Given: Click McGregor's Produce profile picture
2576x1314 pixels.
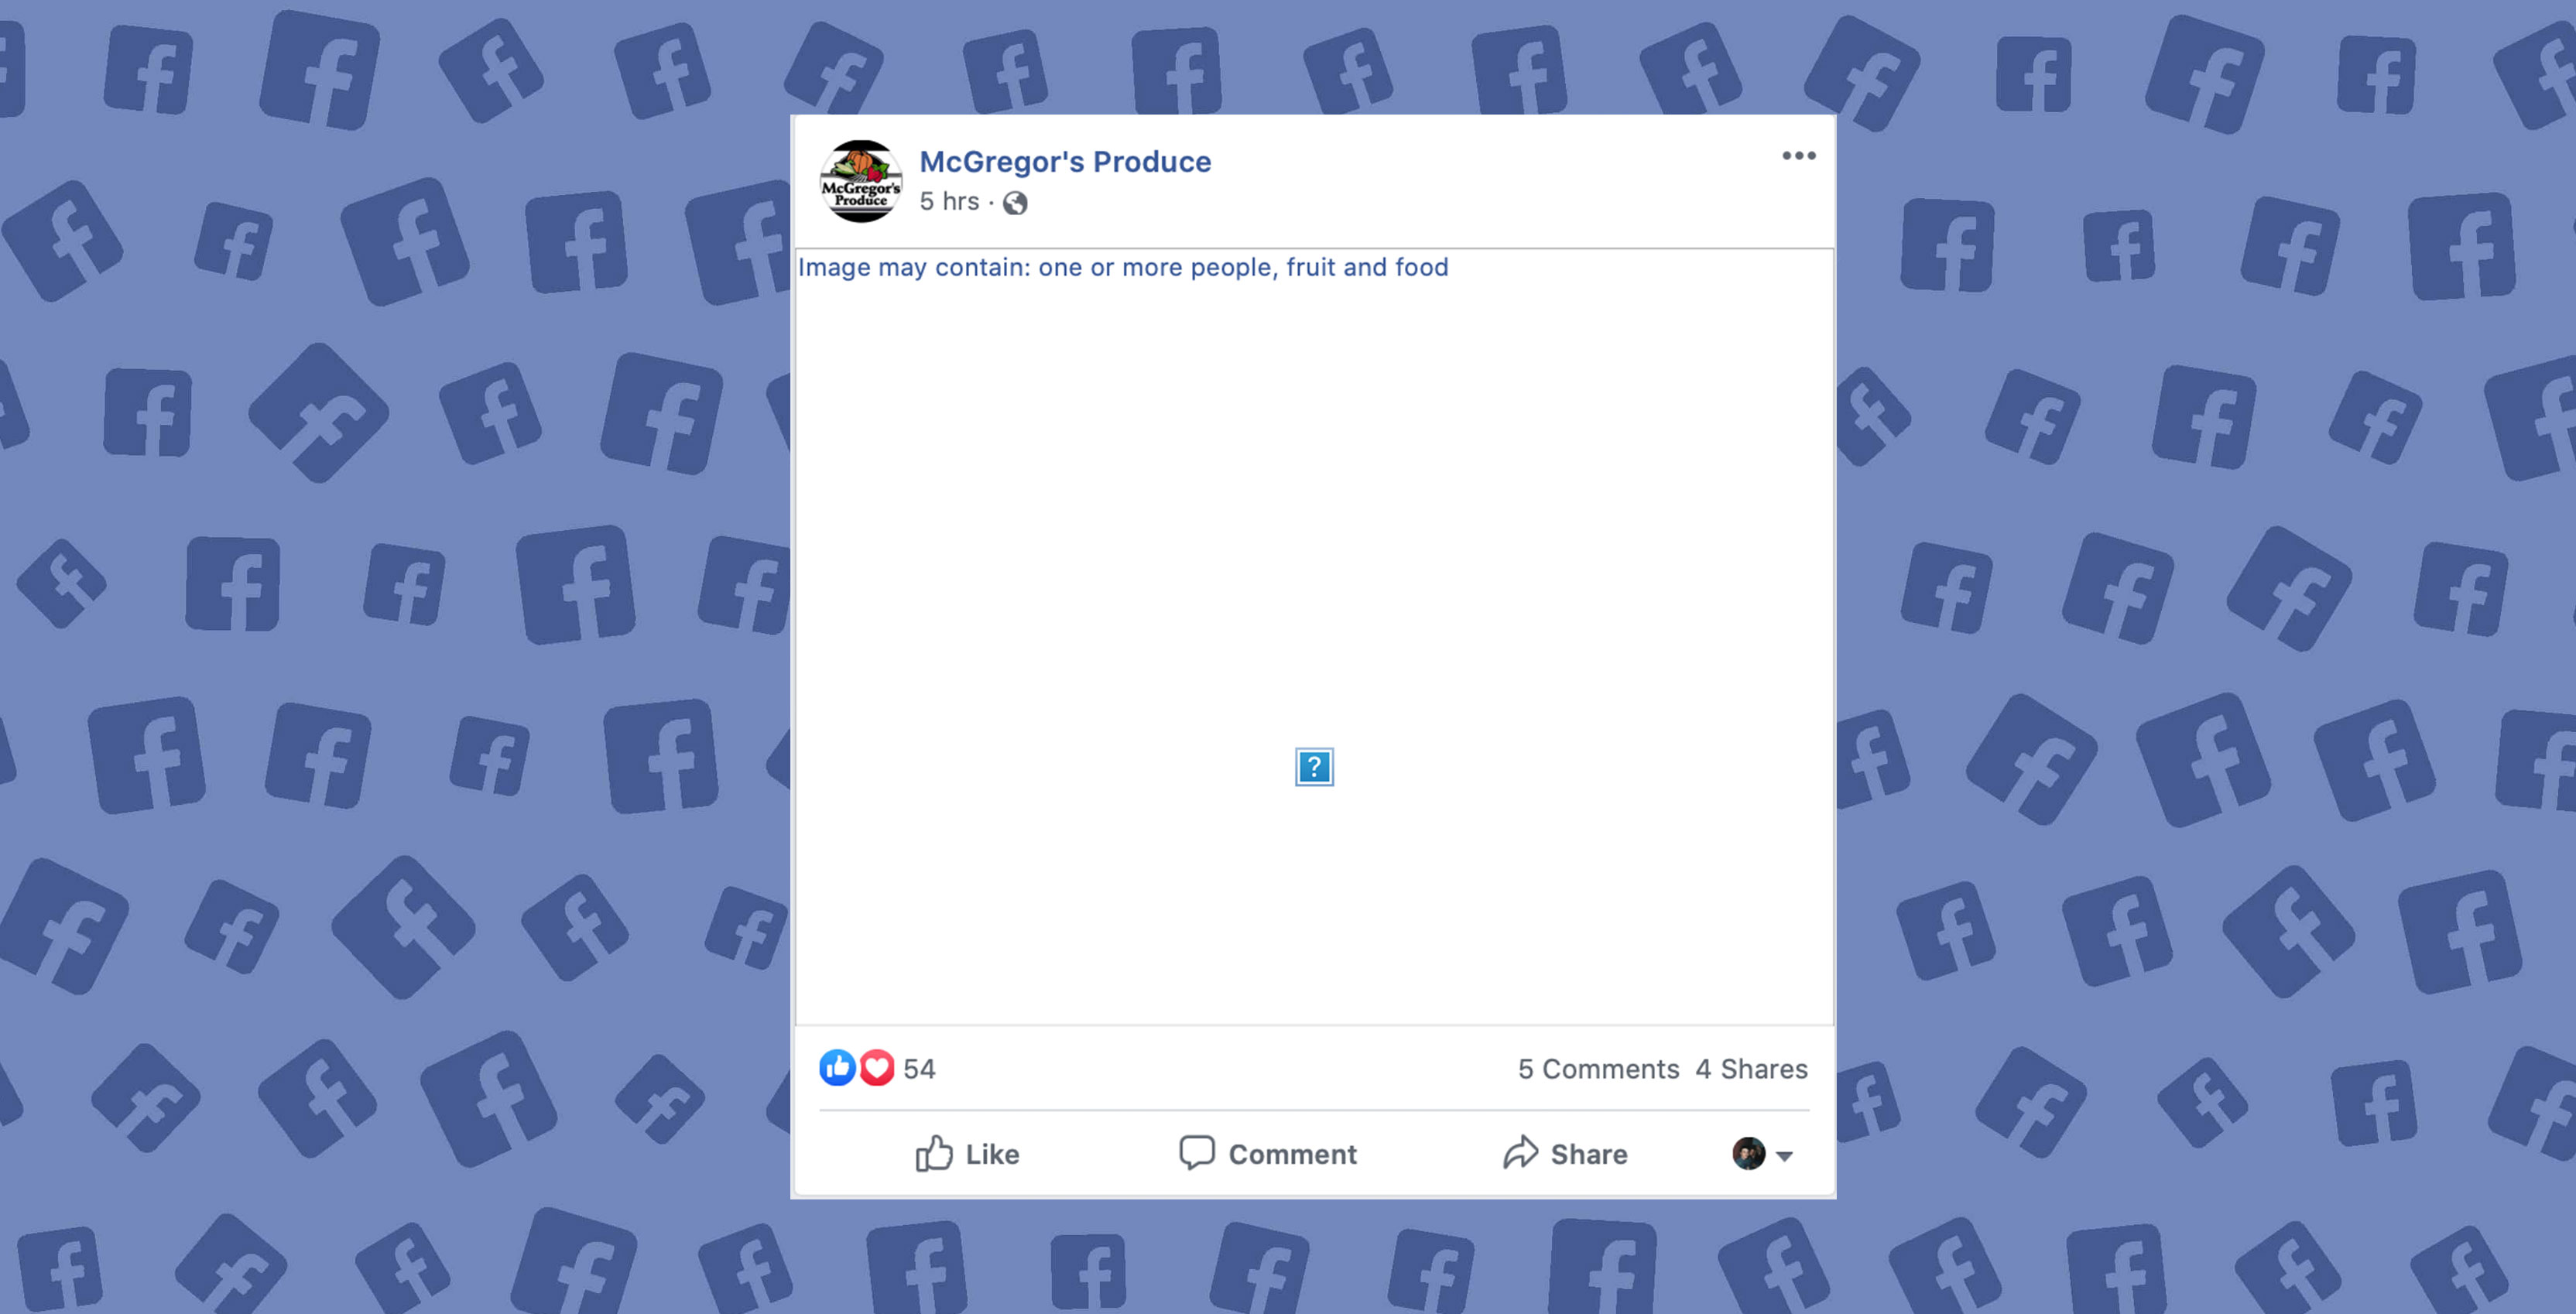Looking at the screenshot, I should pyautogui.click(x=861, y=181).
